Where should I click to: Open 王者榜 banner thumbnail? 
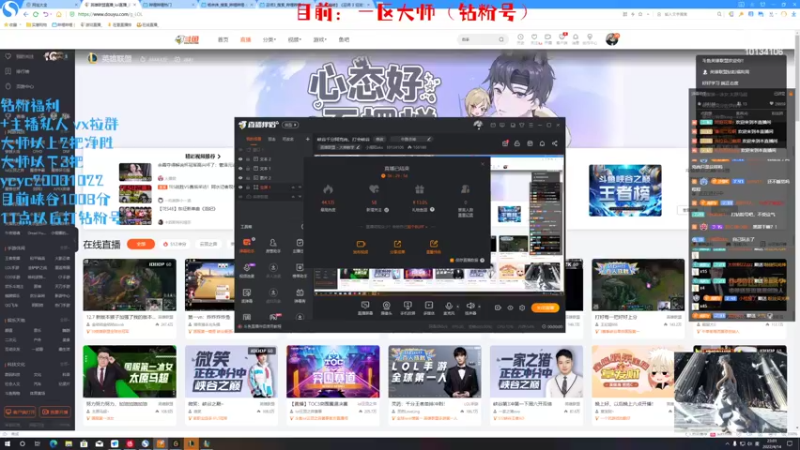point(625,190)
